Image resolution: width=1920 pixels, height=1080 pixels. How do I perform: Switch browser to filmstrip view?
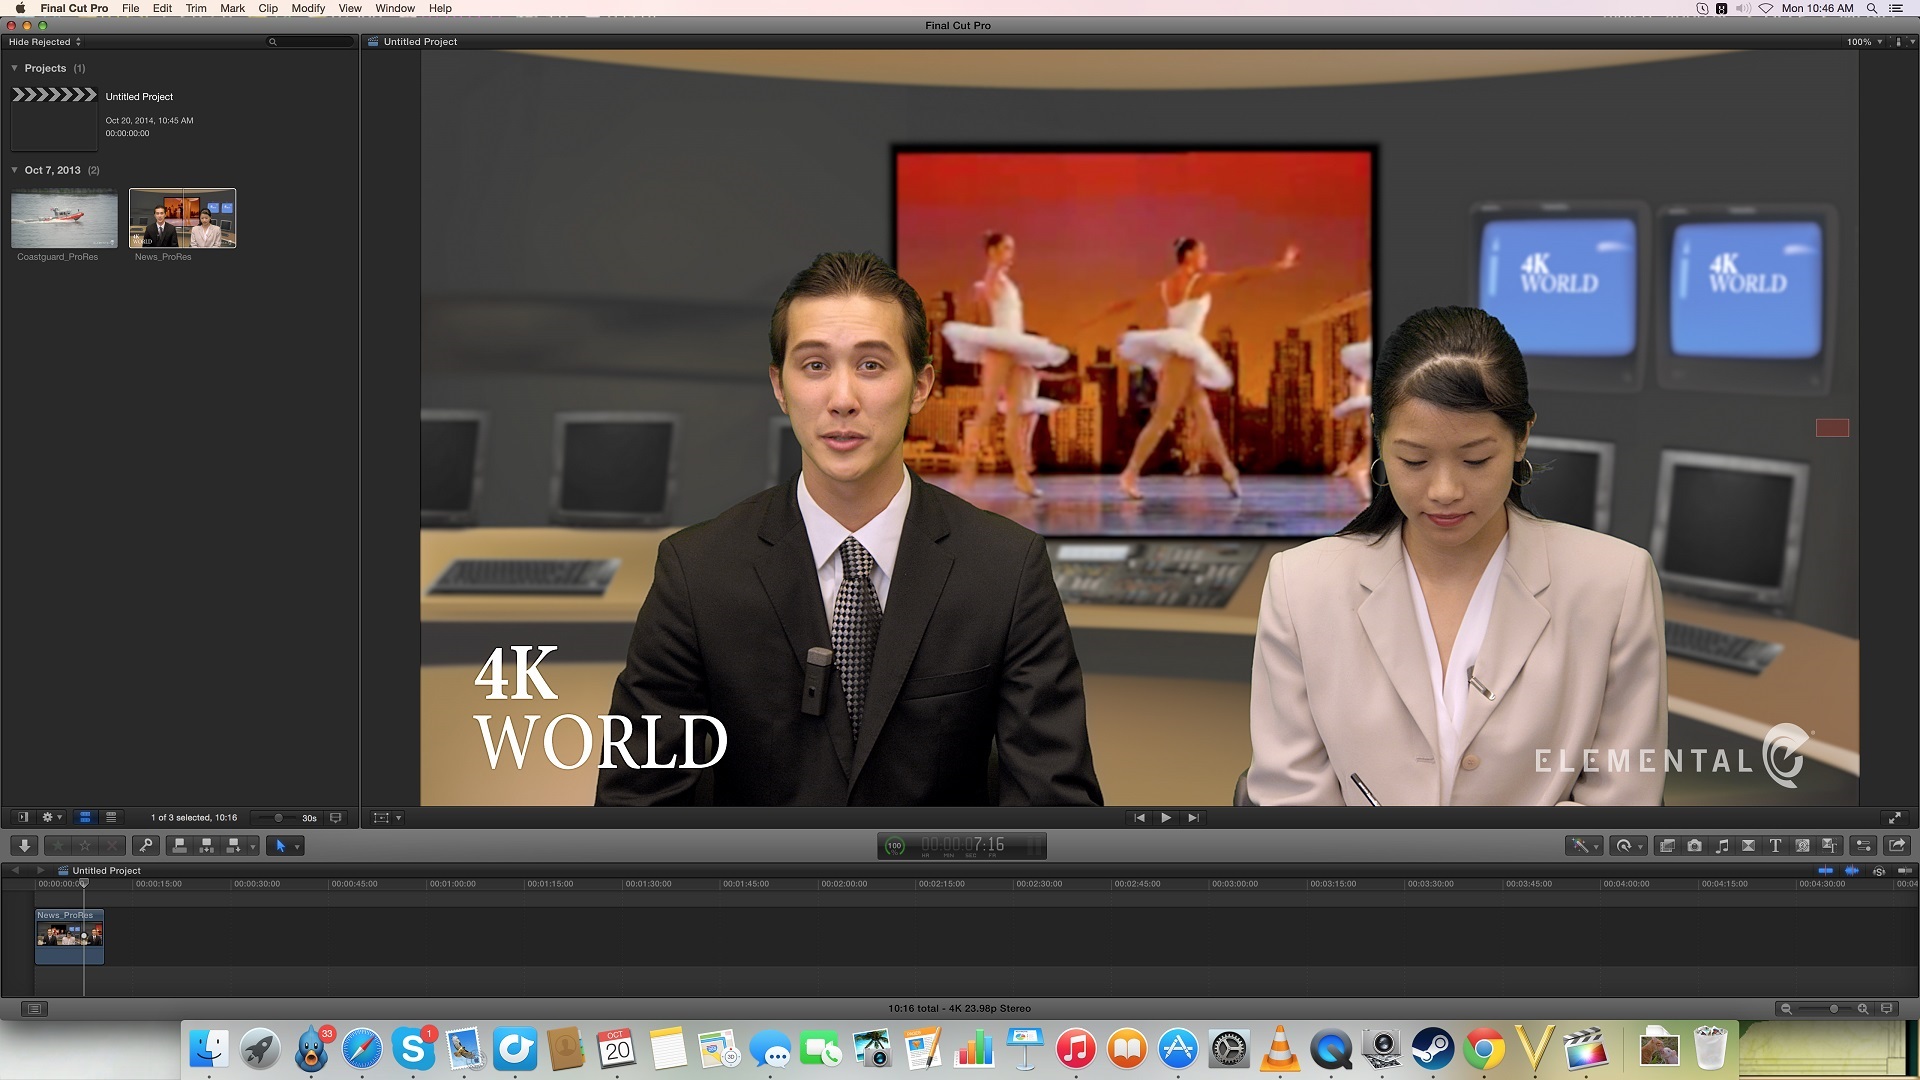tap(85, 818)
